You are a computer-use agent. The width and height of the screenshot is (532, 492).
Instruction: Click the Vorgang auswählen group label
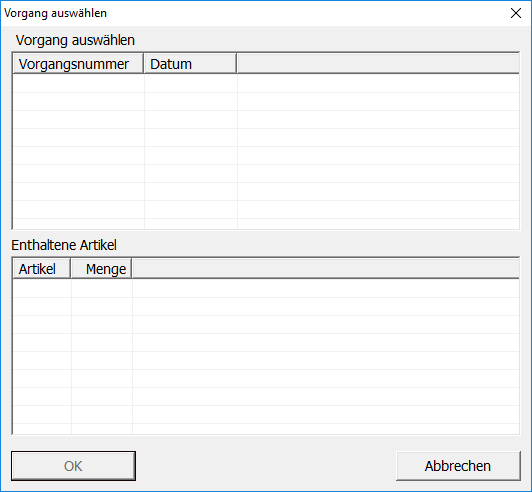(75, 40)
